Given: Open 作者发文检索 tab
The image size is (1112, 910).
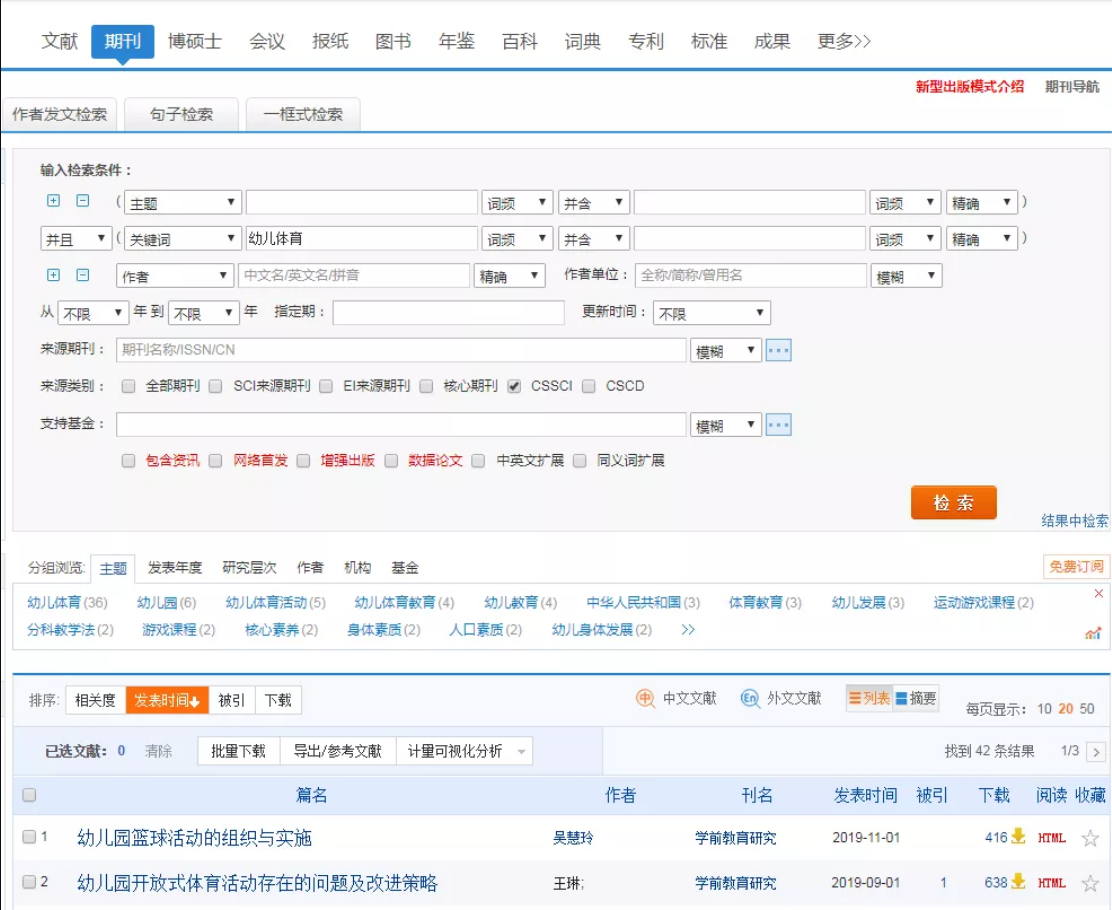Looking at the screenshot, I should [x=60, y=114].
